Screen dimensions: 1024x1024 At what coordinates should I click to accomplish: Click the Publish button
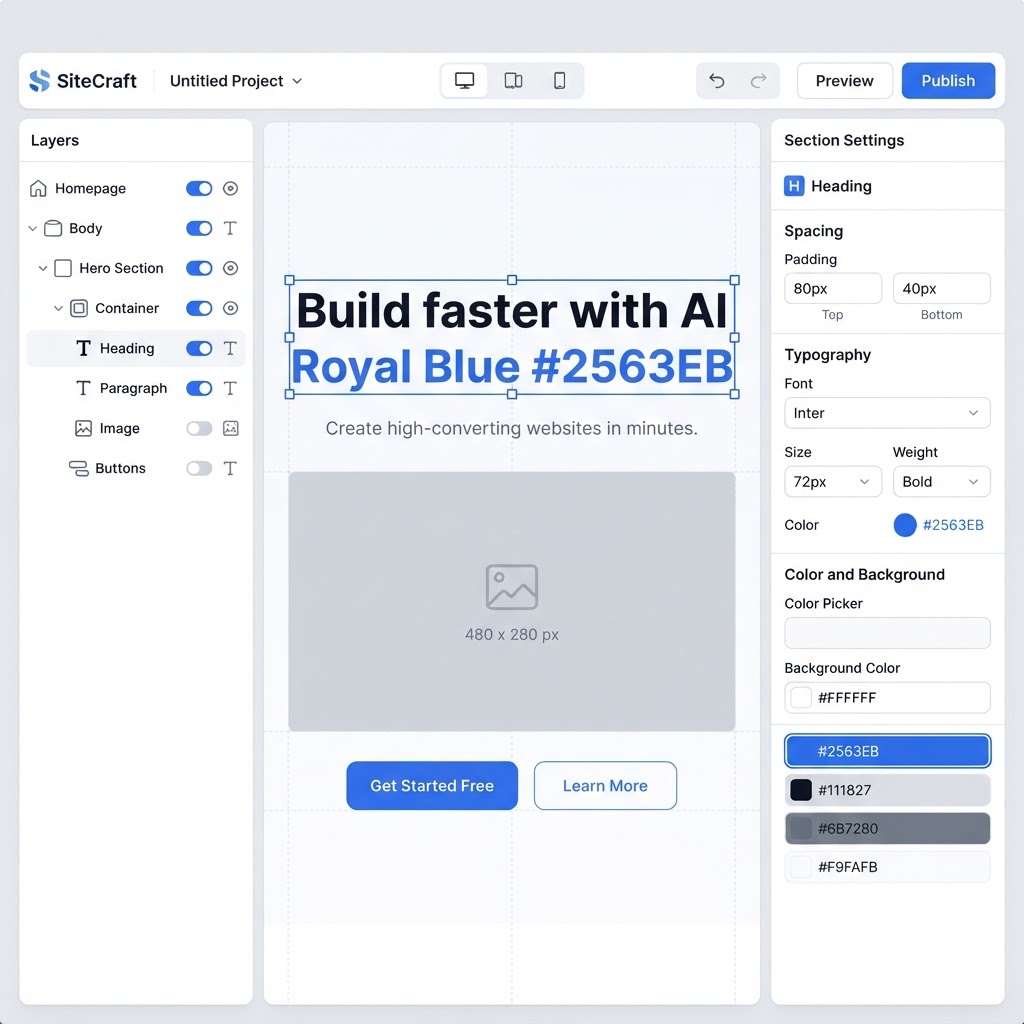pyautogui.click(x=948, y=80)
